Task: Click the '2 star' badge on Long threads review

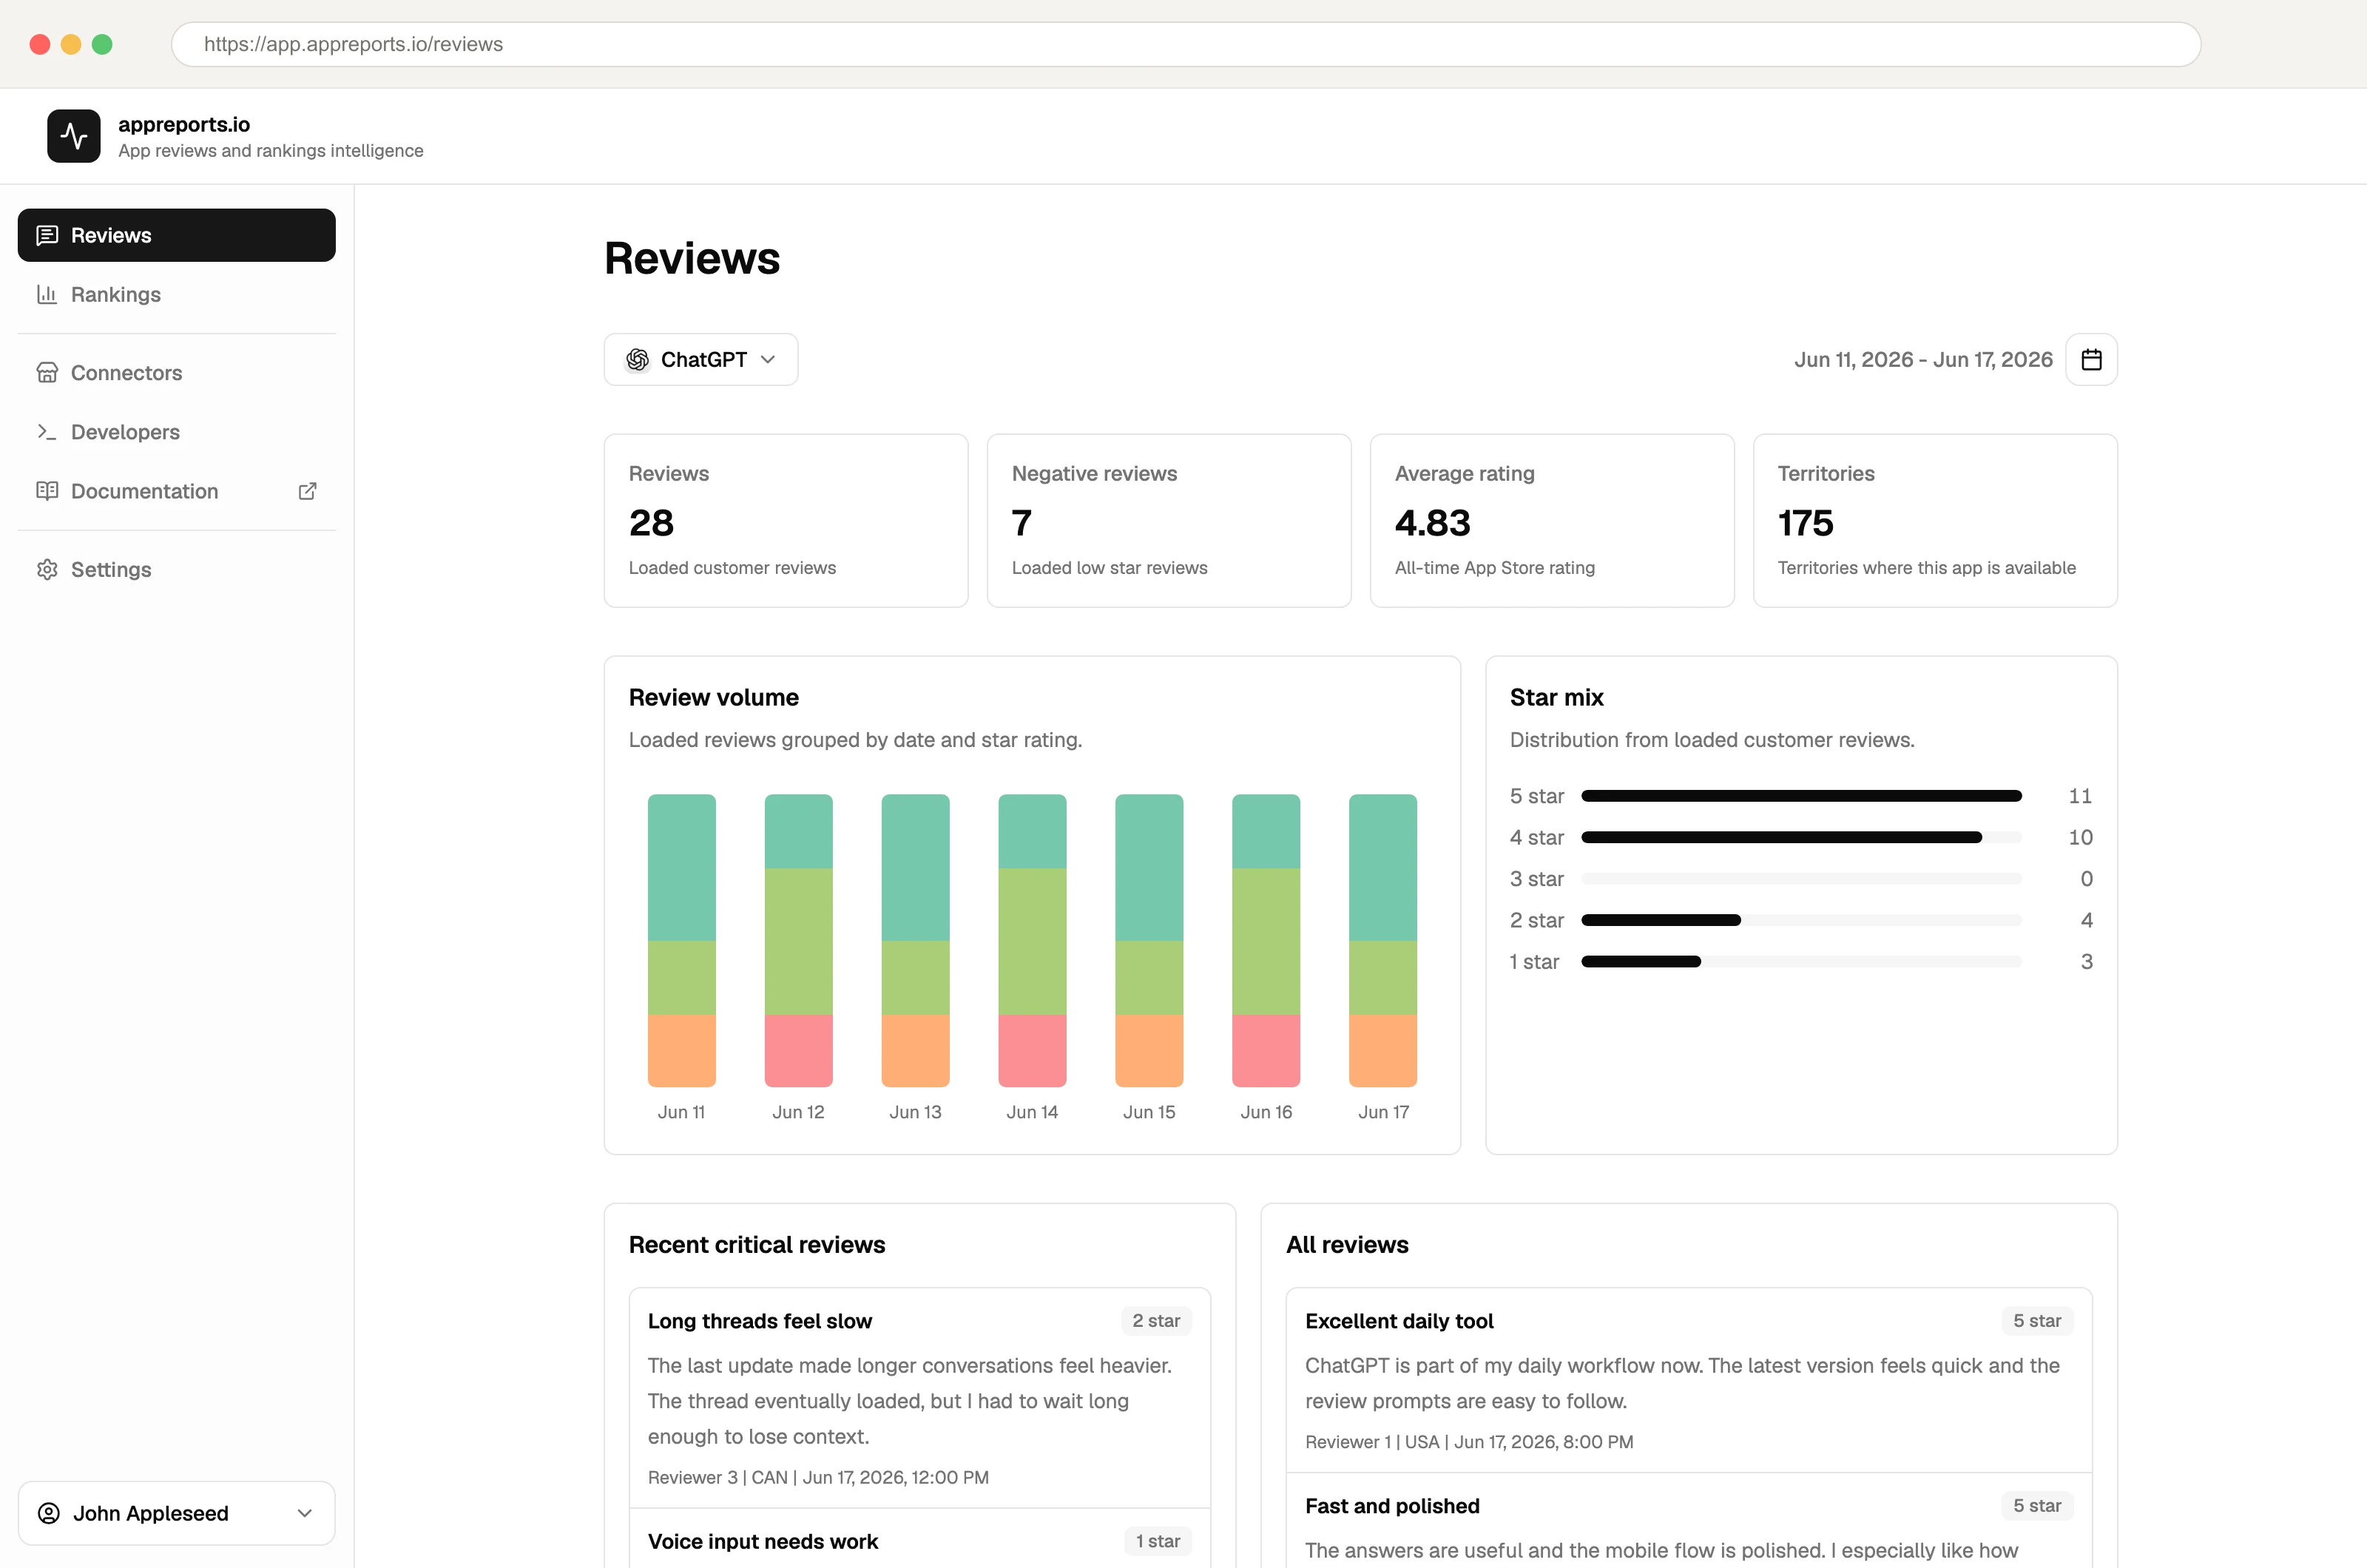Action: (x=1156, y=1320)
